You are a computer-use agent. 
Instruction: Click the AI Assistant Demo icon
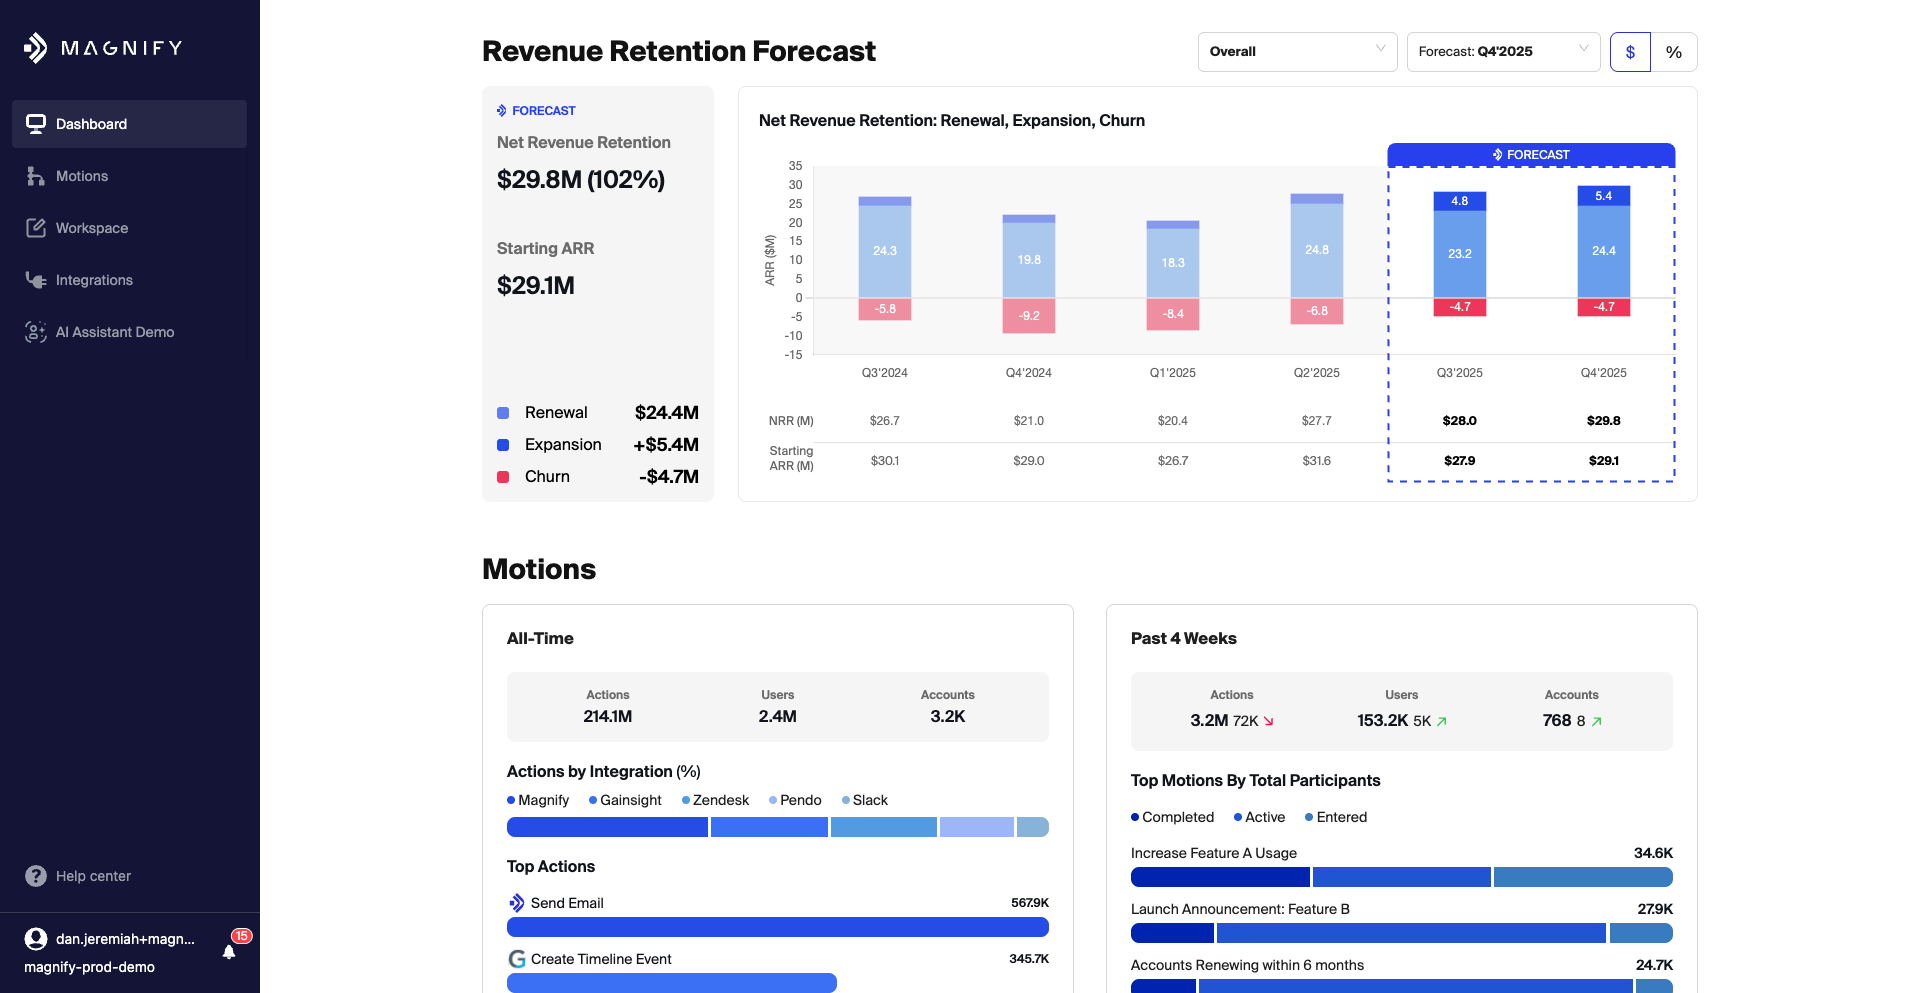point(36,332)
